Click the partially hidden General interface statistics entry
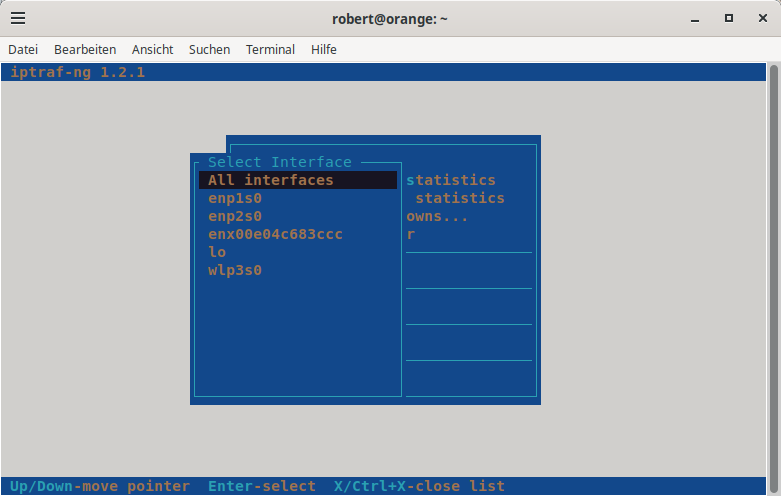 tap(451, 180)
